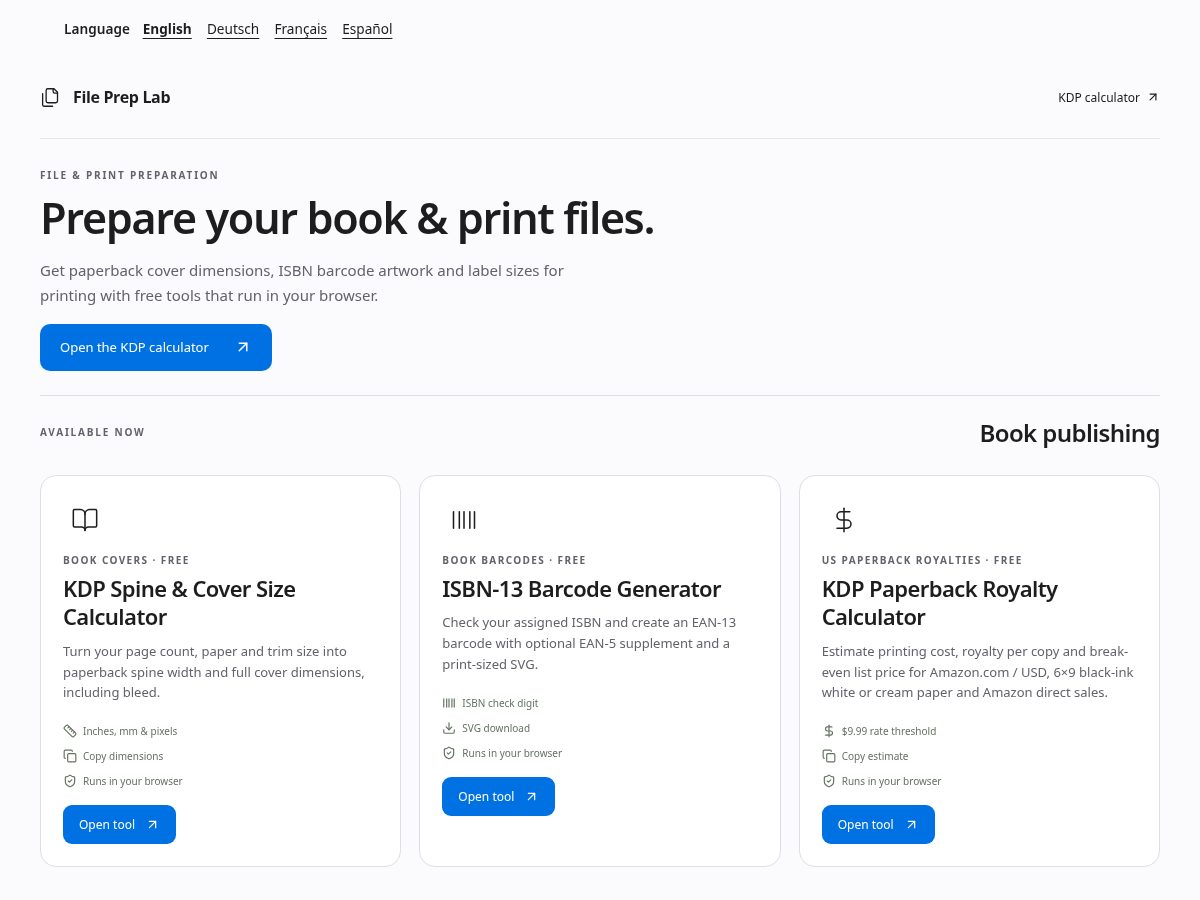This screenshot has width=1200, height=900.
Task: Click the copy icon next to Copy dimensions
Action: point(70,756)
